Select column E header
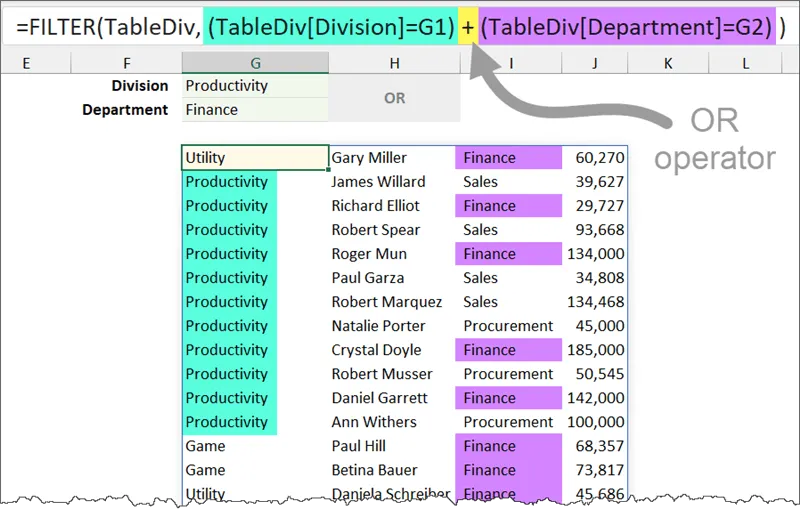 [25, 63]
